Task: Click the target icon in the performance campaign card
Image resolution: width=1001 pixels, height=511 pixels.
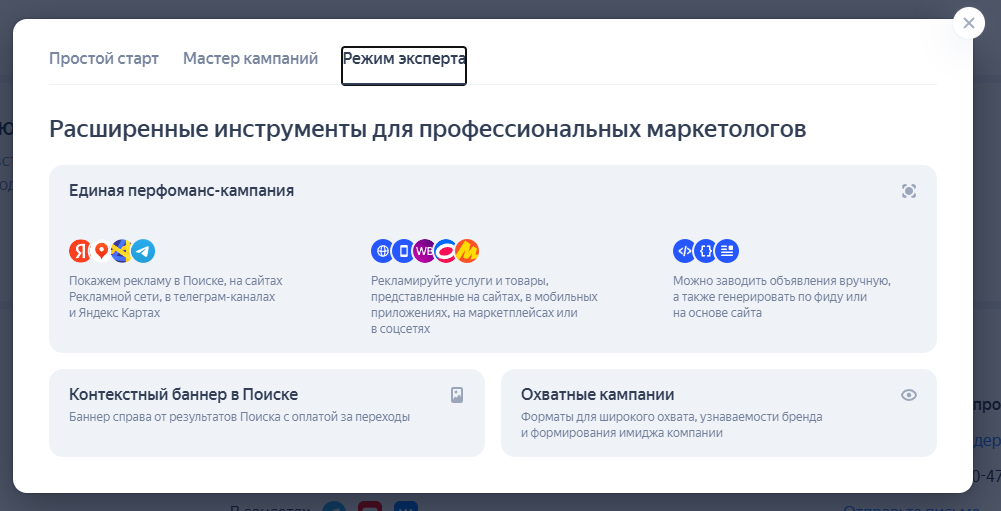Action: tap(908, 191)
